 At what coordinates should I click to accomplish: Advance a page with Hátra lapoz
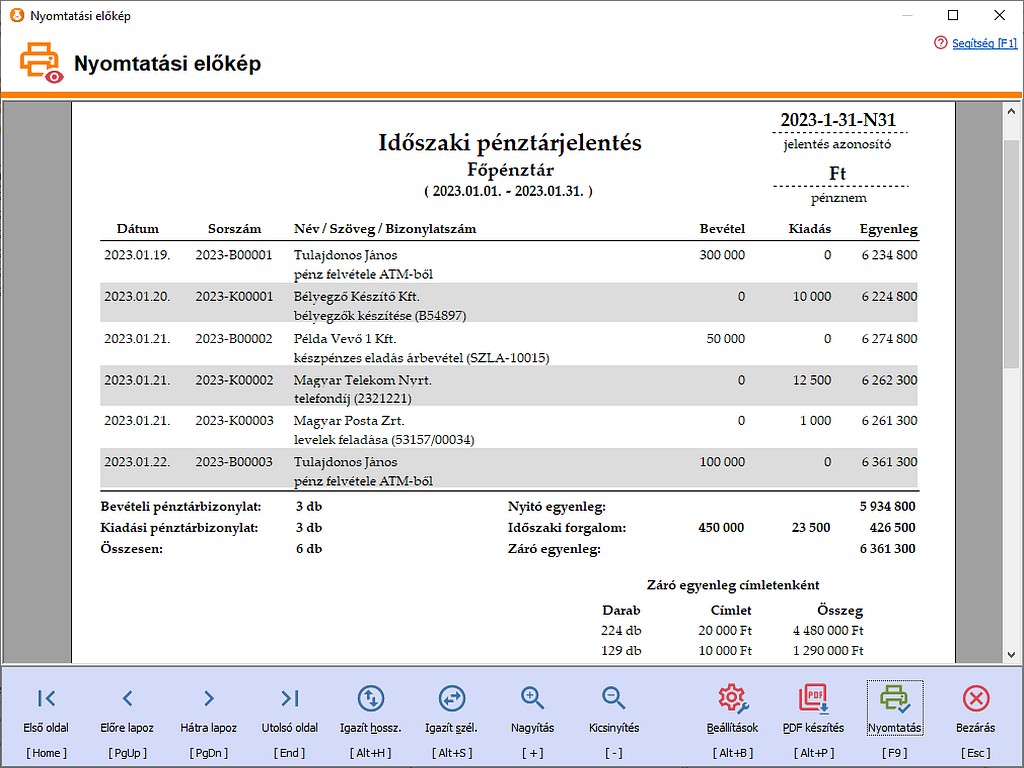(x=208, y=699)
